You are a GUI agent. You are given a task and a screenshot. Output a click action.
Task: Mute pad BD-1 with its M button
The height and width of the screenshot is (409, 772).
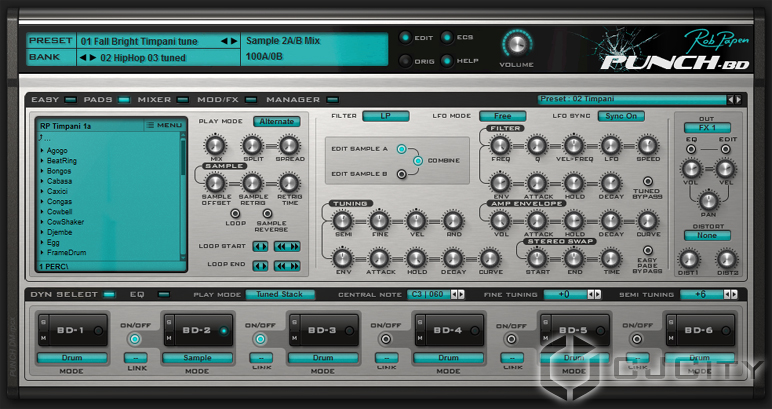(x=43, y=338)
